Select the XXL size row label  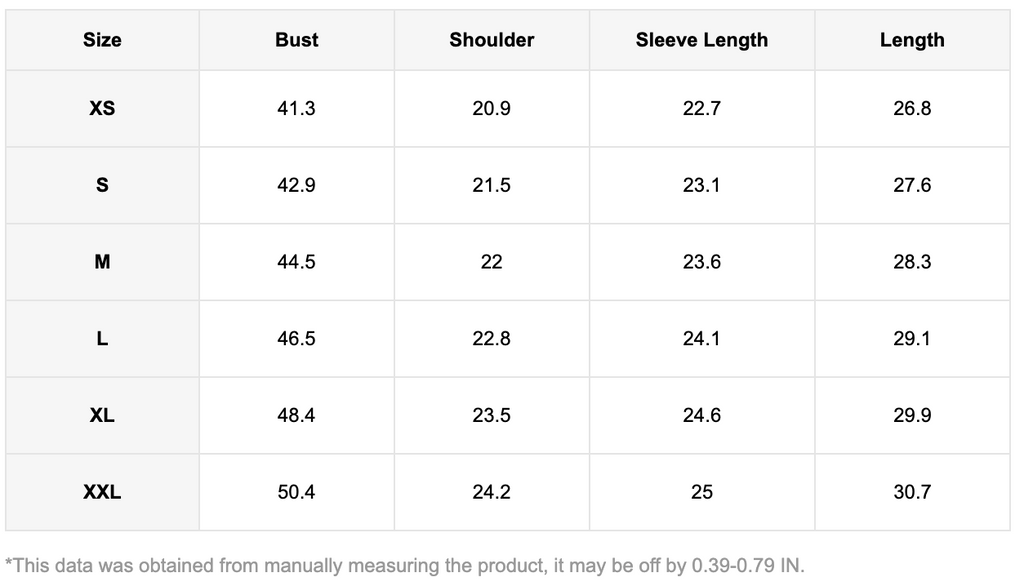click(102, 492)
